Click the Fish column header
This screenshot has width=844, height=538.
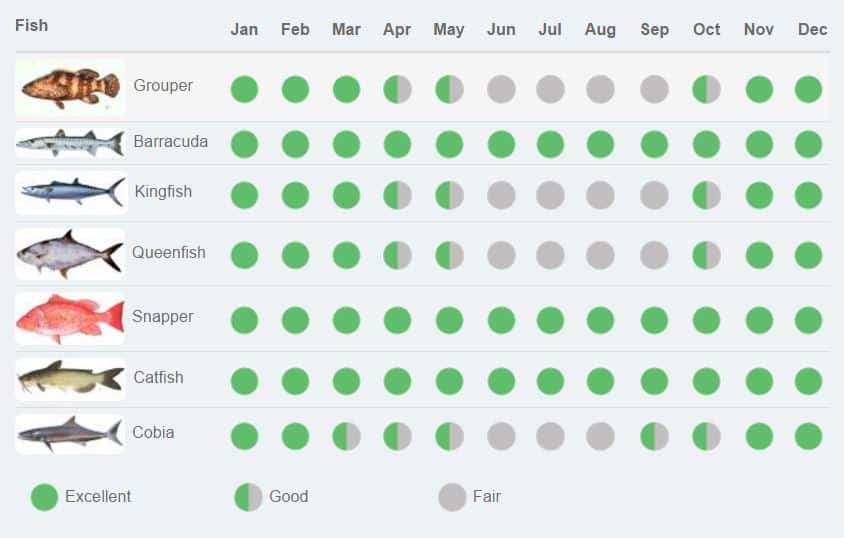[x=32, y=25]
